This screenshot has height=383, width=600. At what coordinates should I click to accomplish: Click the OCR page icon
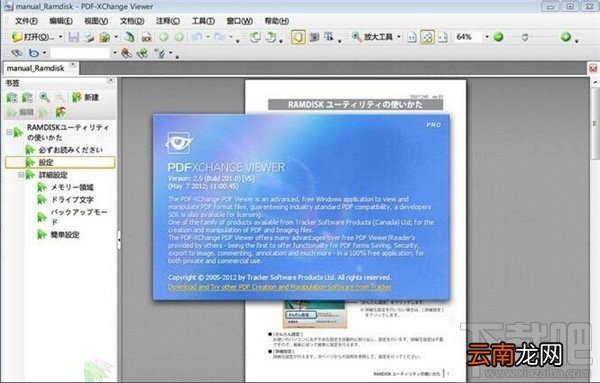pyautogui.click(x=147, y=37)
